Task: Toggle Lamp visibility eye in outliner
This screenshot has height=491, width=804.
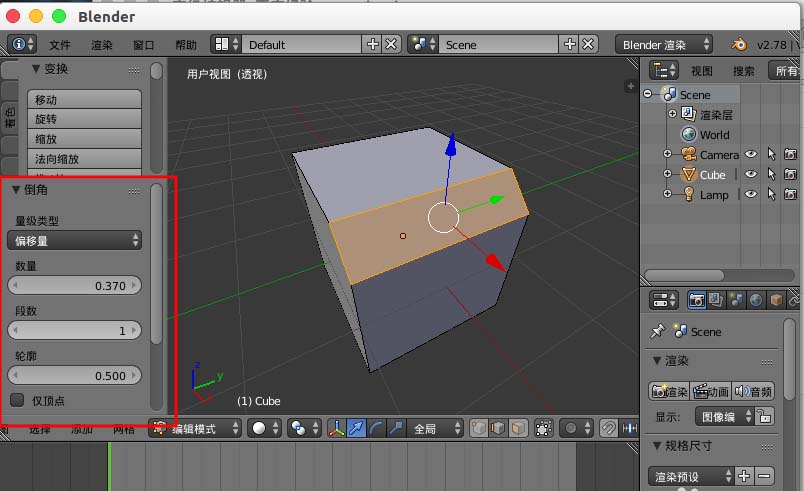Action: coord(751,194)
